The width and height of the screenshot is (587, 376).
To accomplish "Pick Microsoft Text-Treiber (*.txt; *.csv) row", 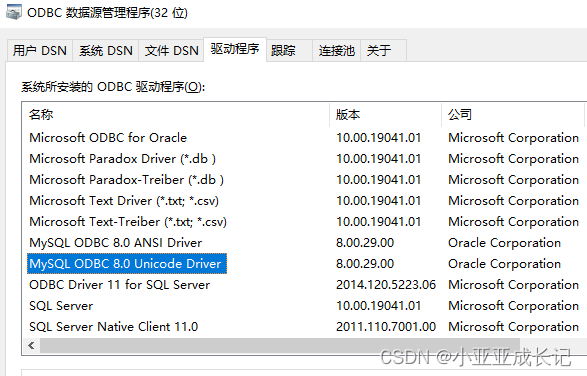I will point(128,222).
